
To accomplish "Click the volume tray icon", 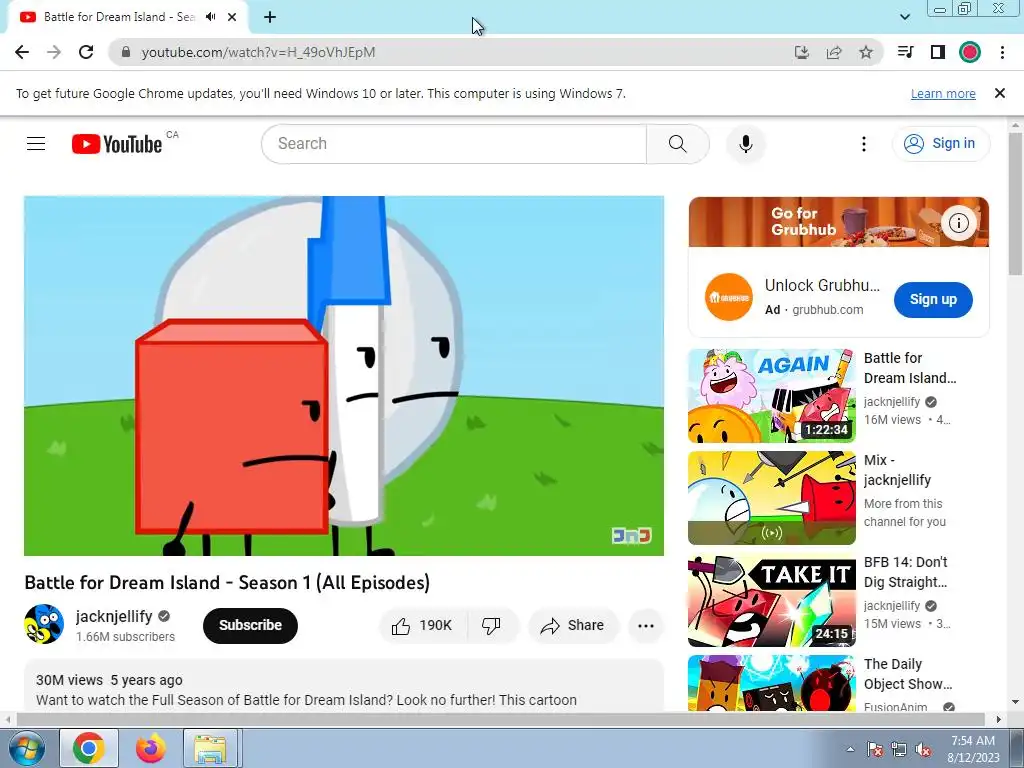I will (x=923, y=749).
